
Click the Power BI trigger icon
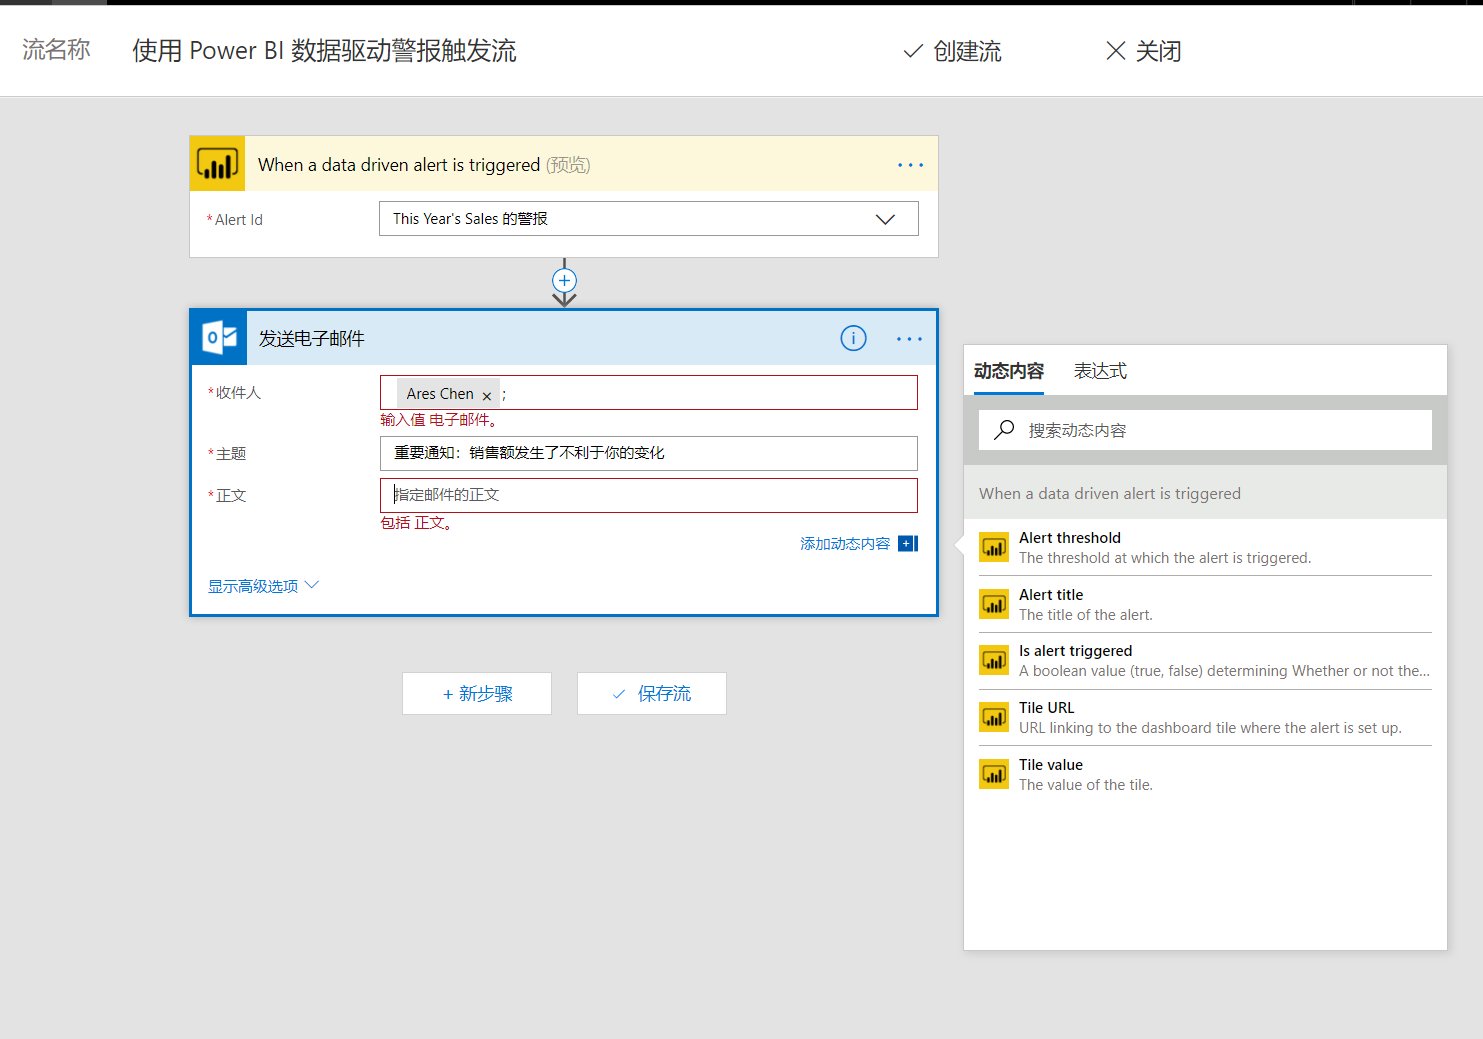click(217, 164)
